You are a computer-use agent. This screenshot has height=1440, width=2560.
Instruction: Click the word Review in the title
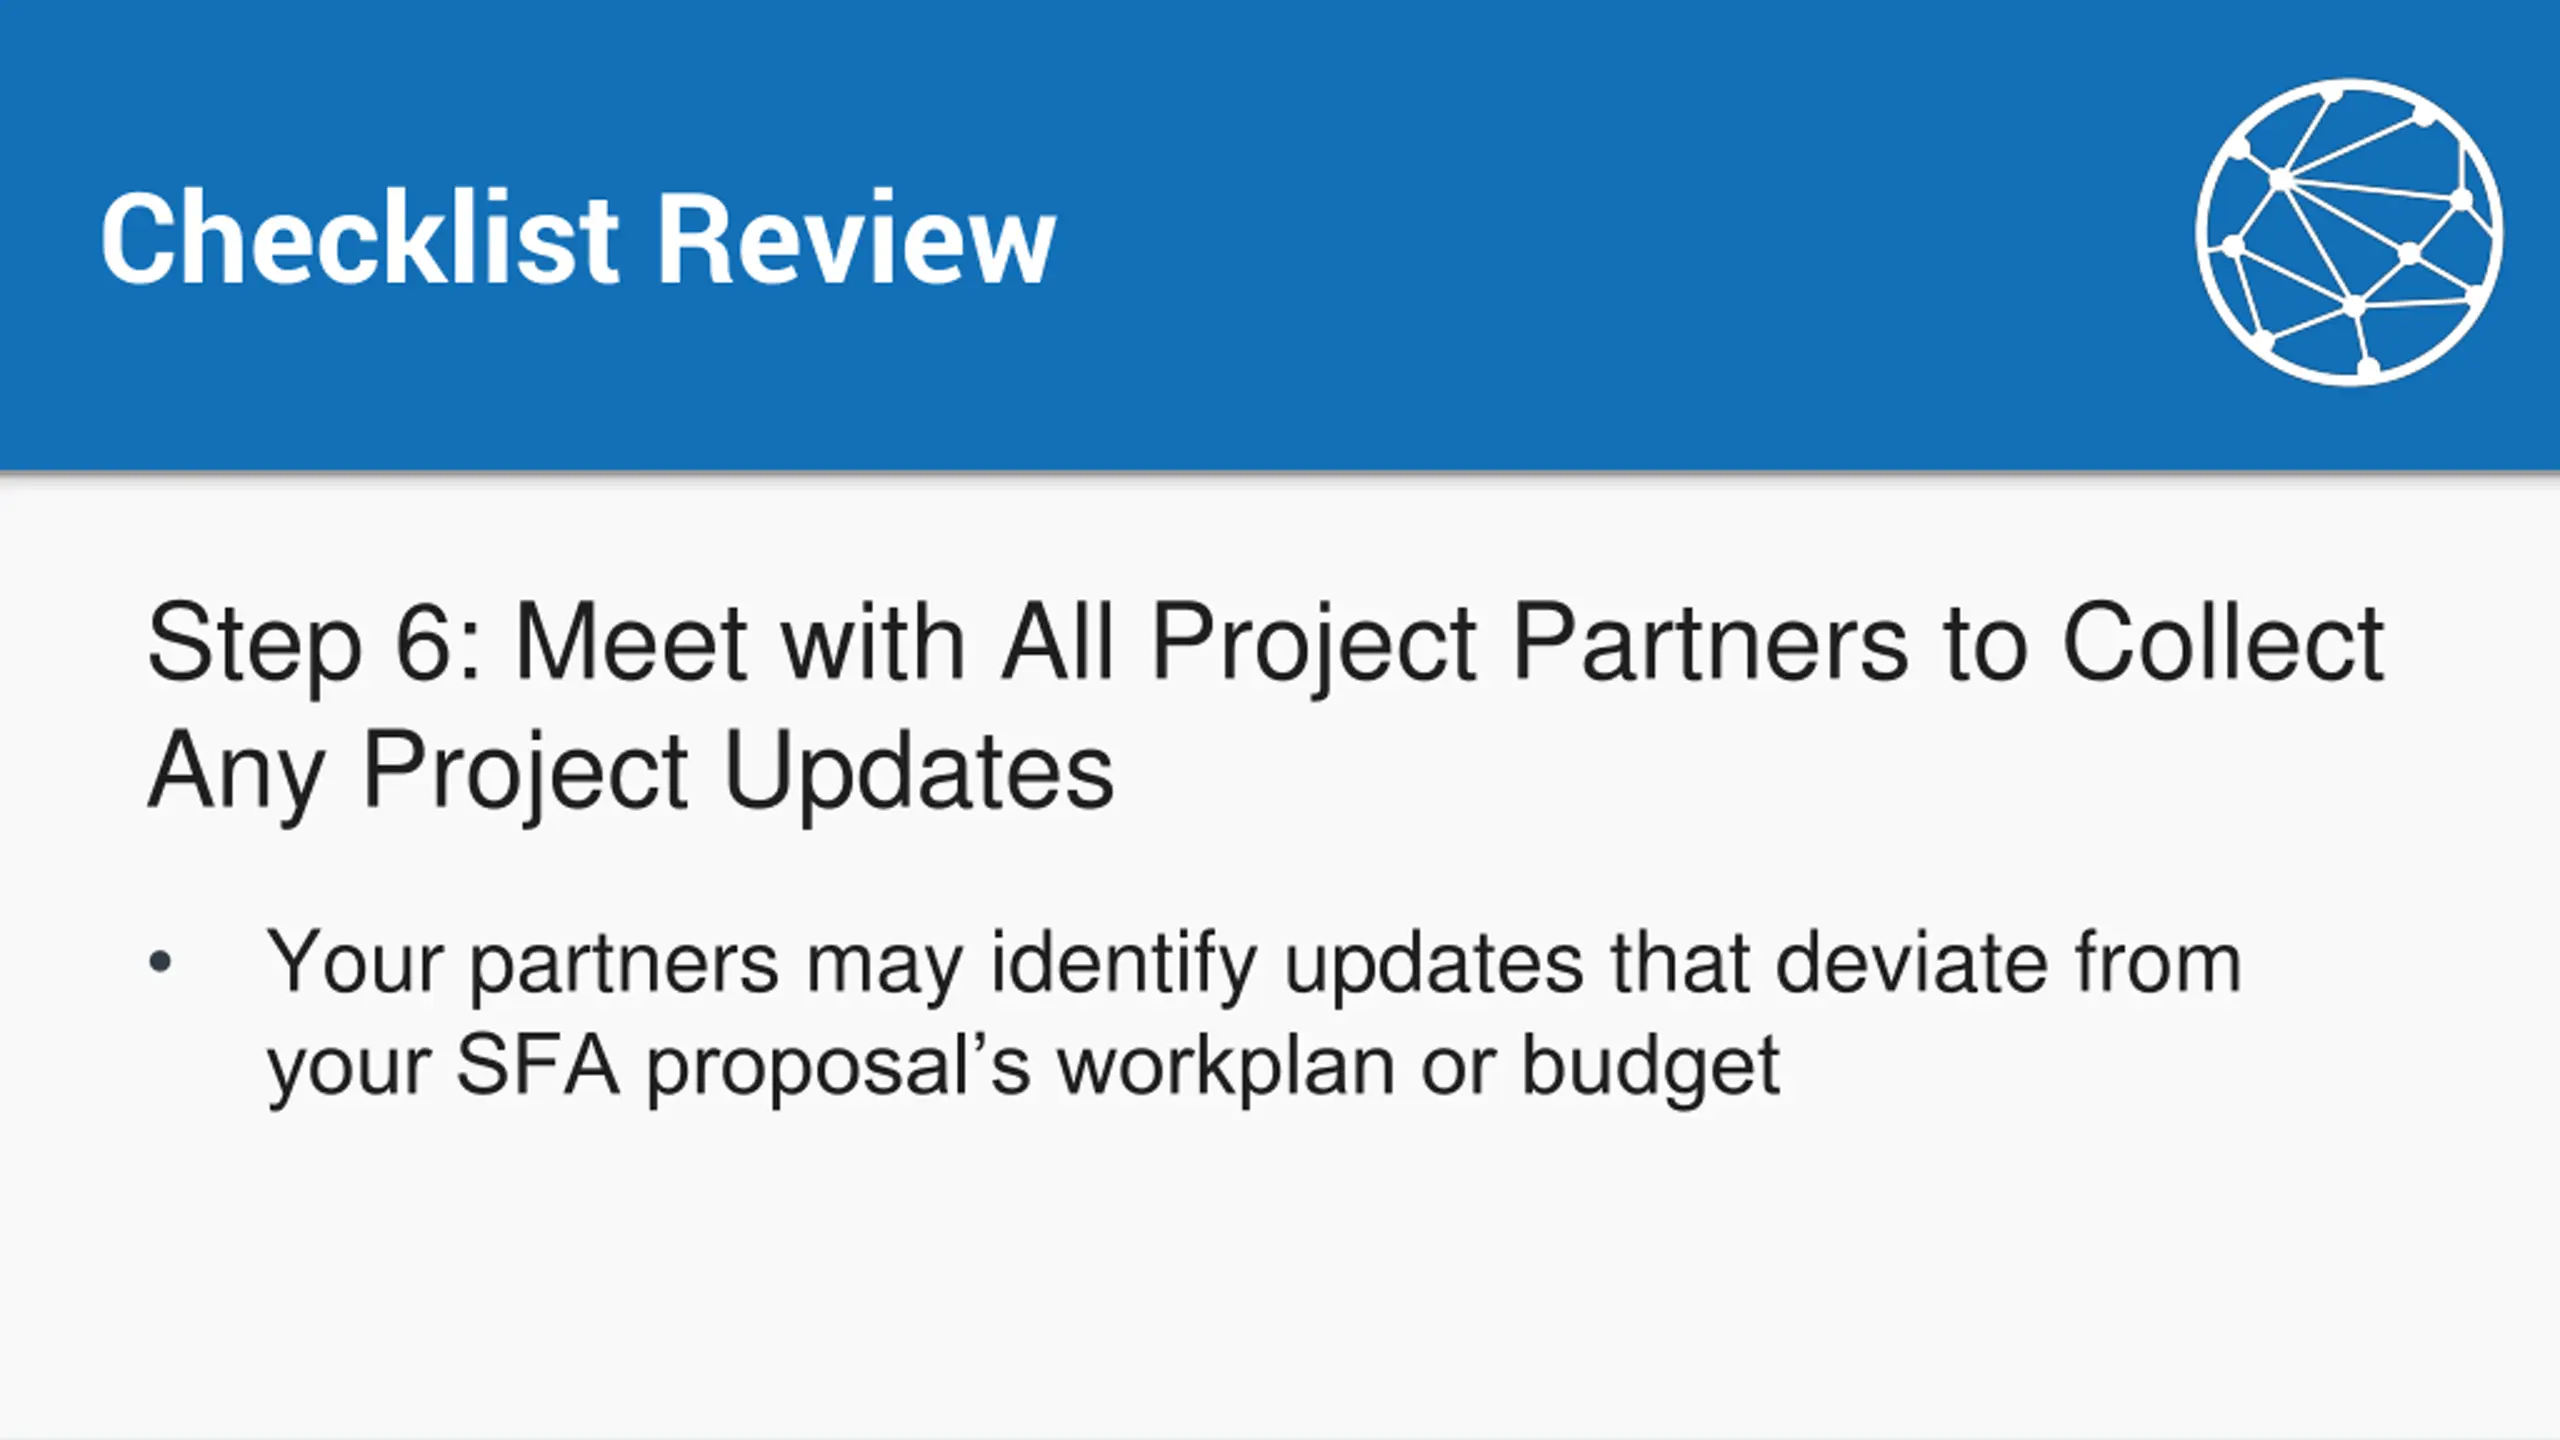coord(855,239)
